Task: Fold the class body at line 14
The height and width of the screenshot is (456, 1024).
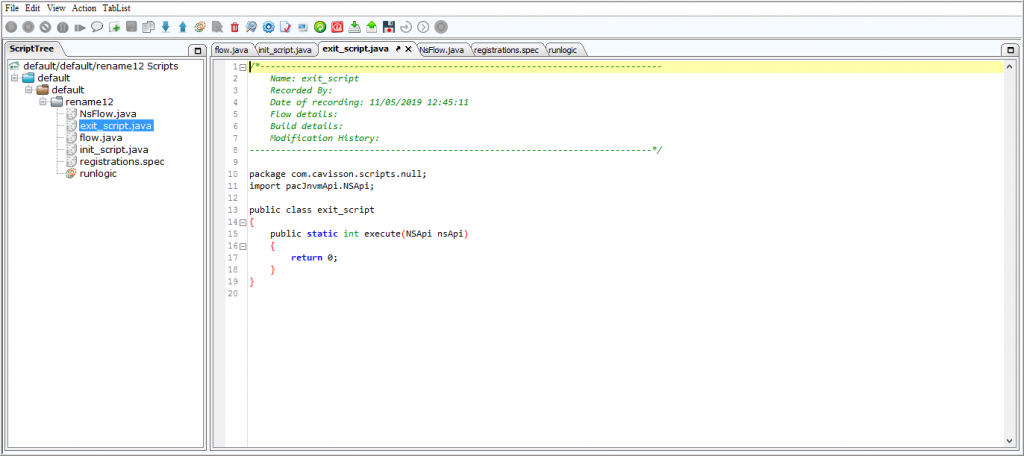Action: (243, 222)
